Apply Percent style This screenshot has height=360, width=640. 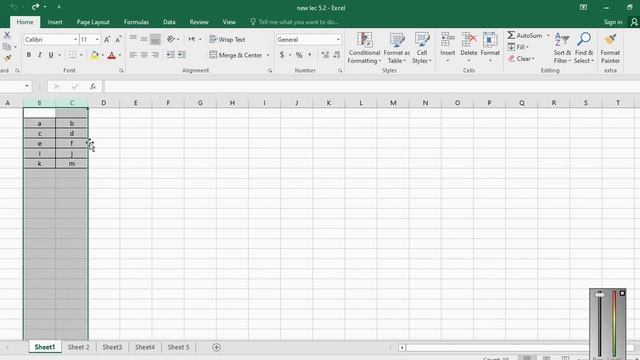tap(299, 55)
